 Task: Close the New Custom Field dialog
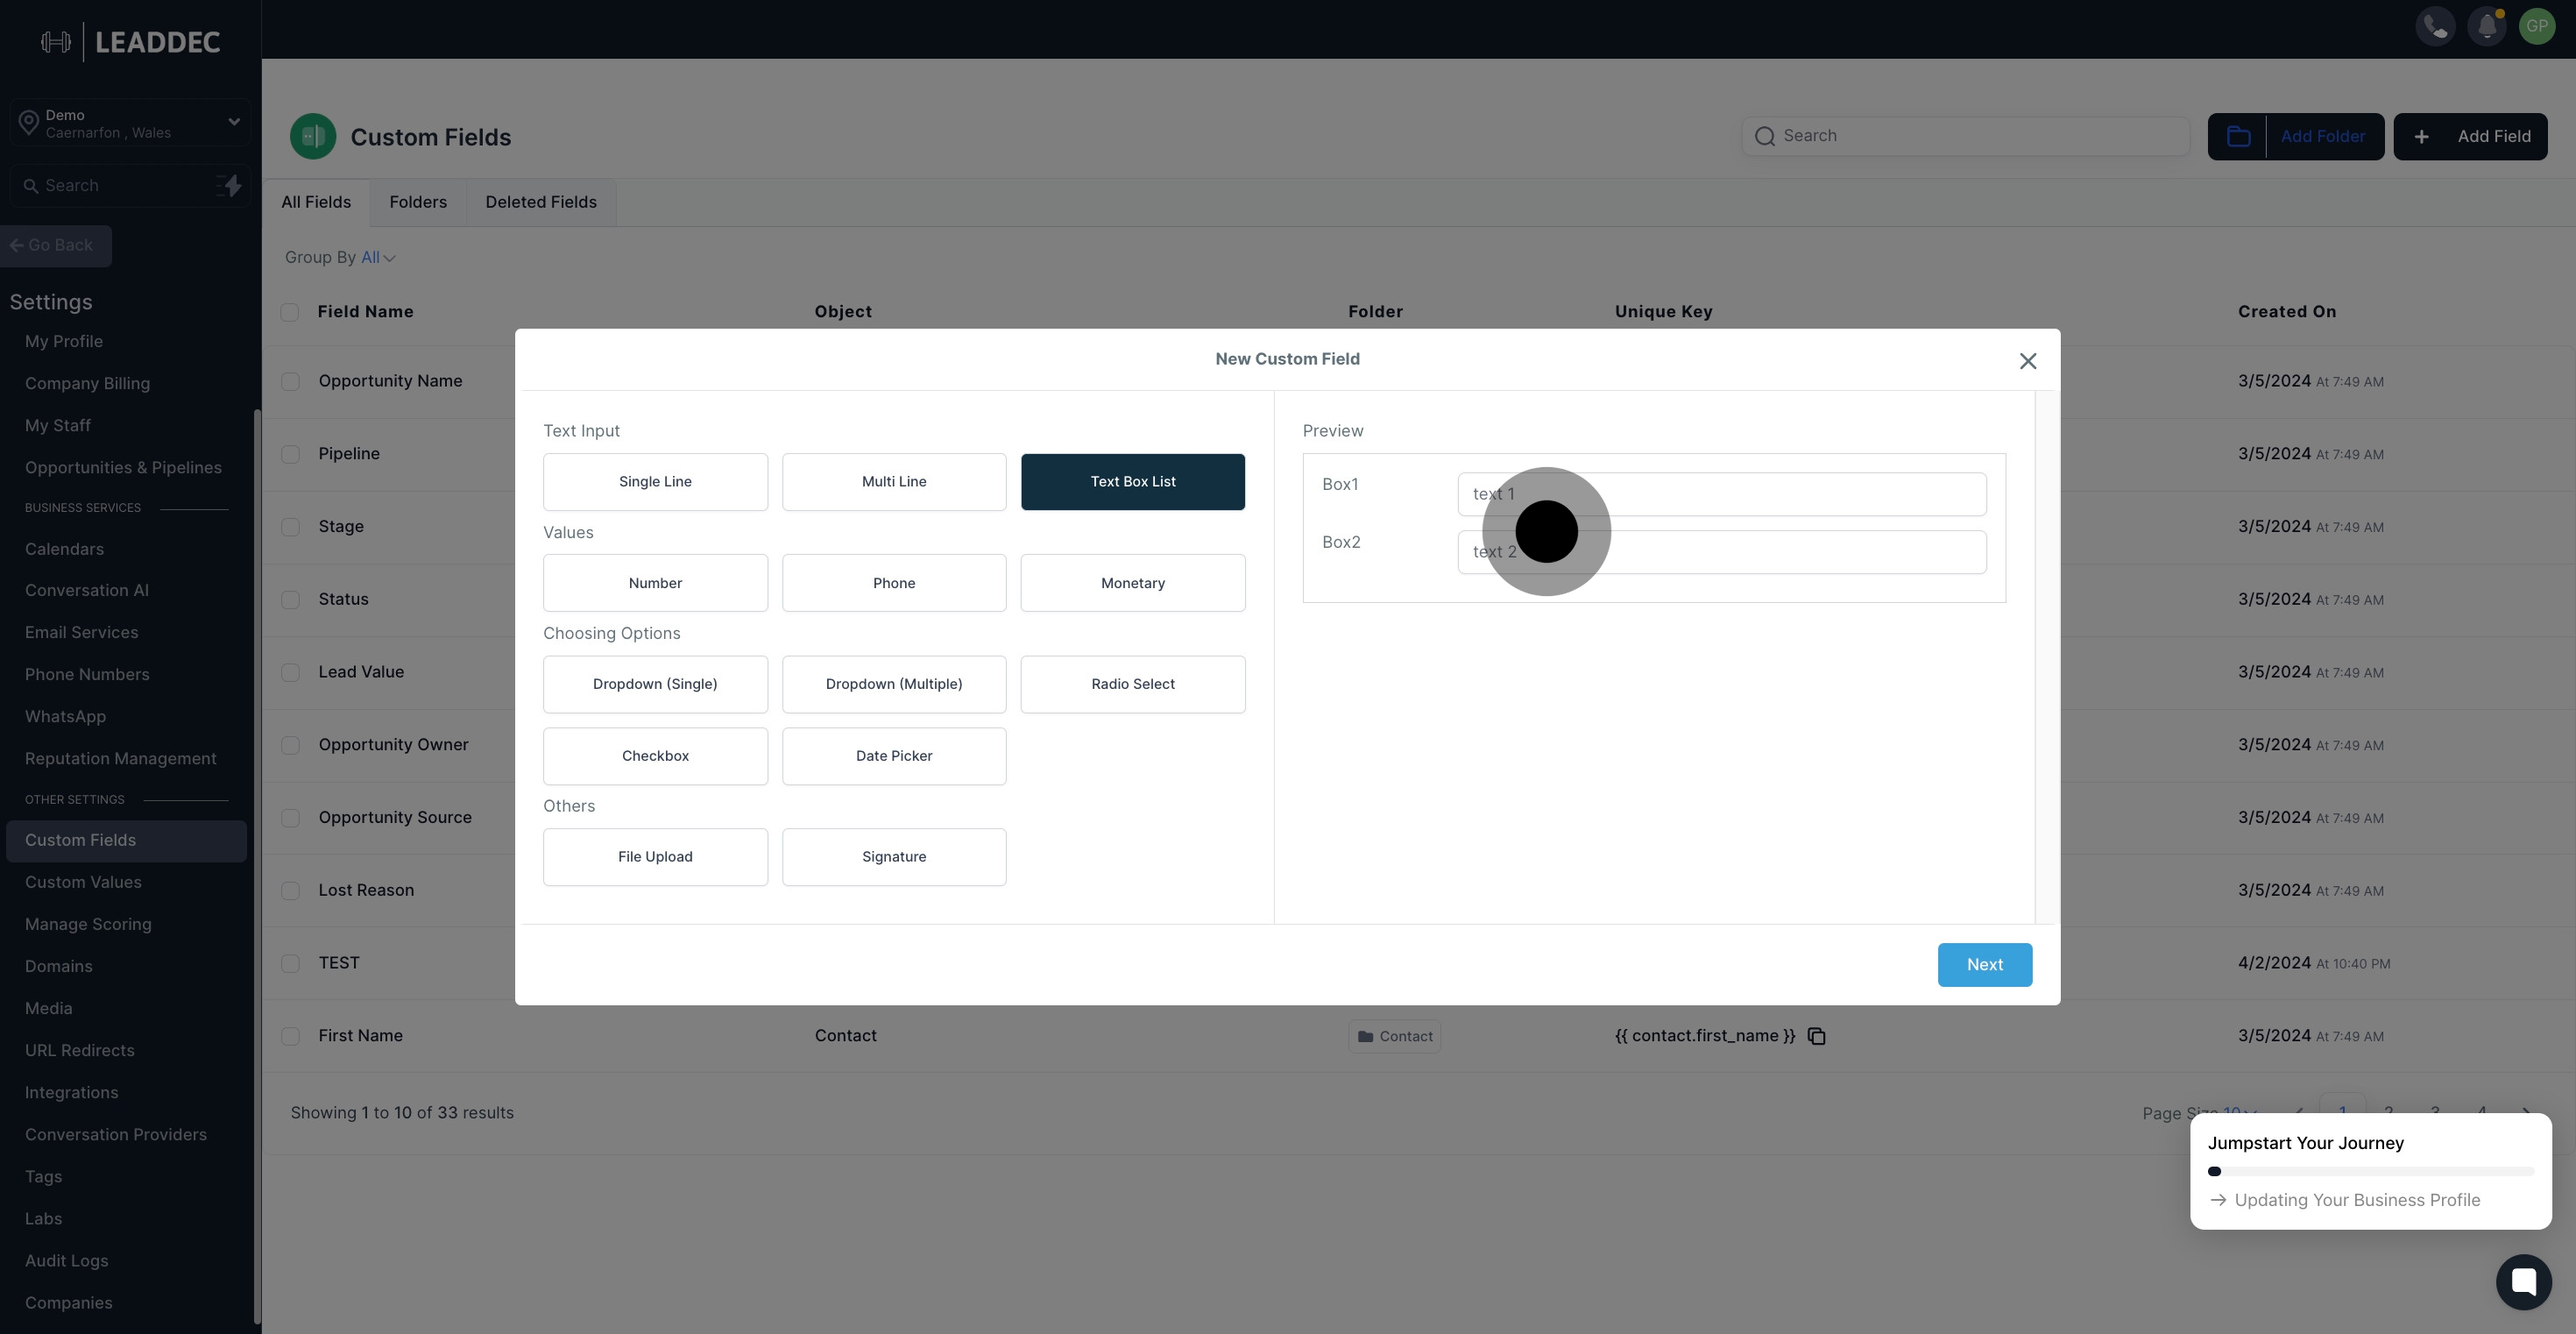tap(2027, 361)
